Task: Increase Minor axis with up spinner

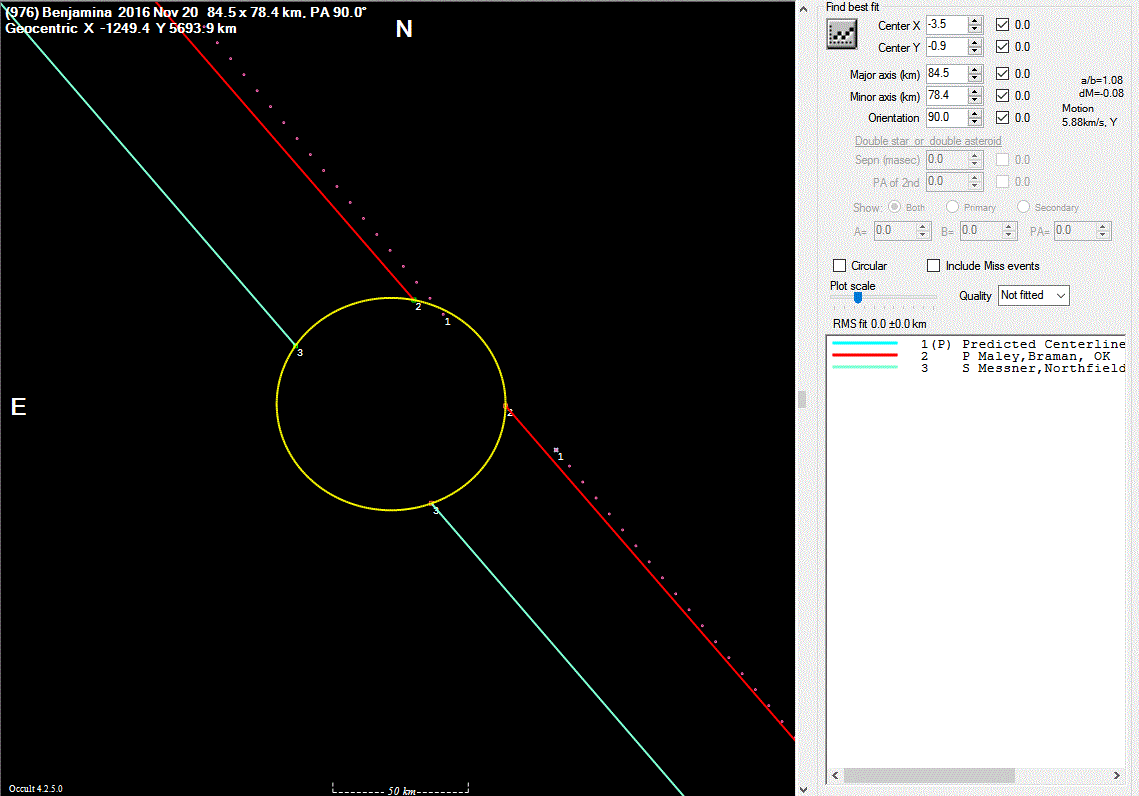Action: tap(975, 91)
